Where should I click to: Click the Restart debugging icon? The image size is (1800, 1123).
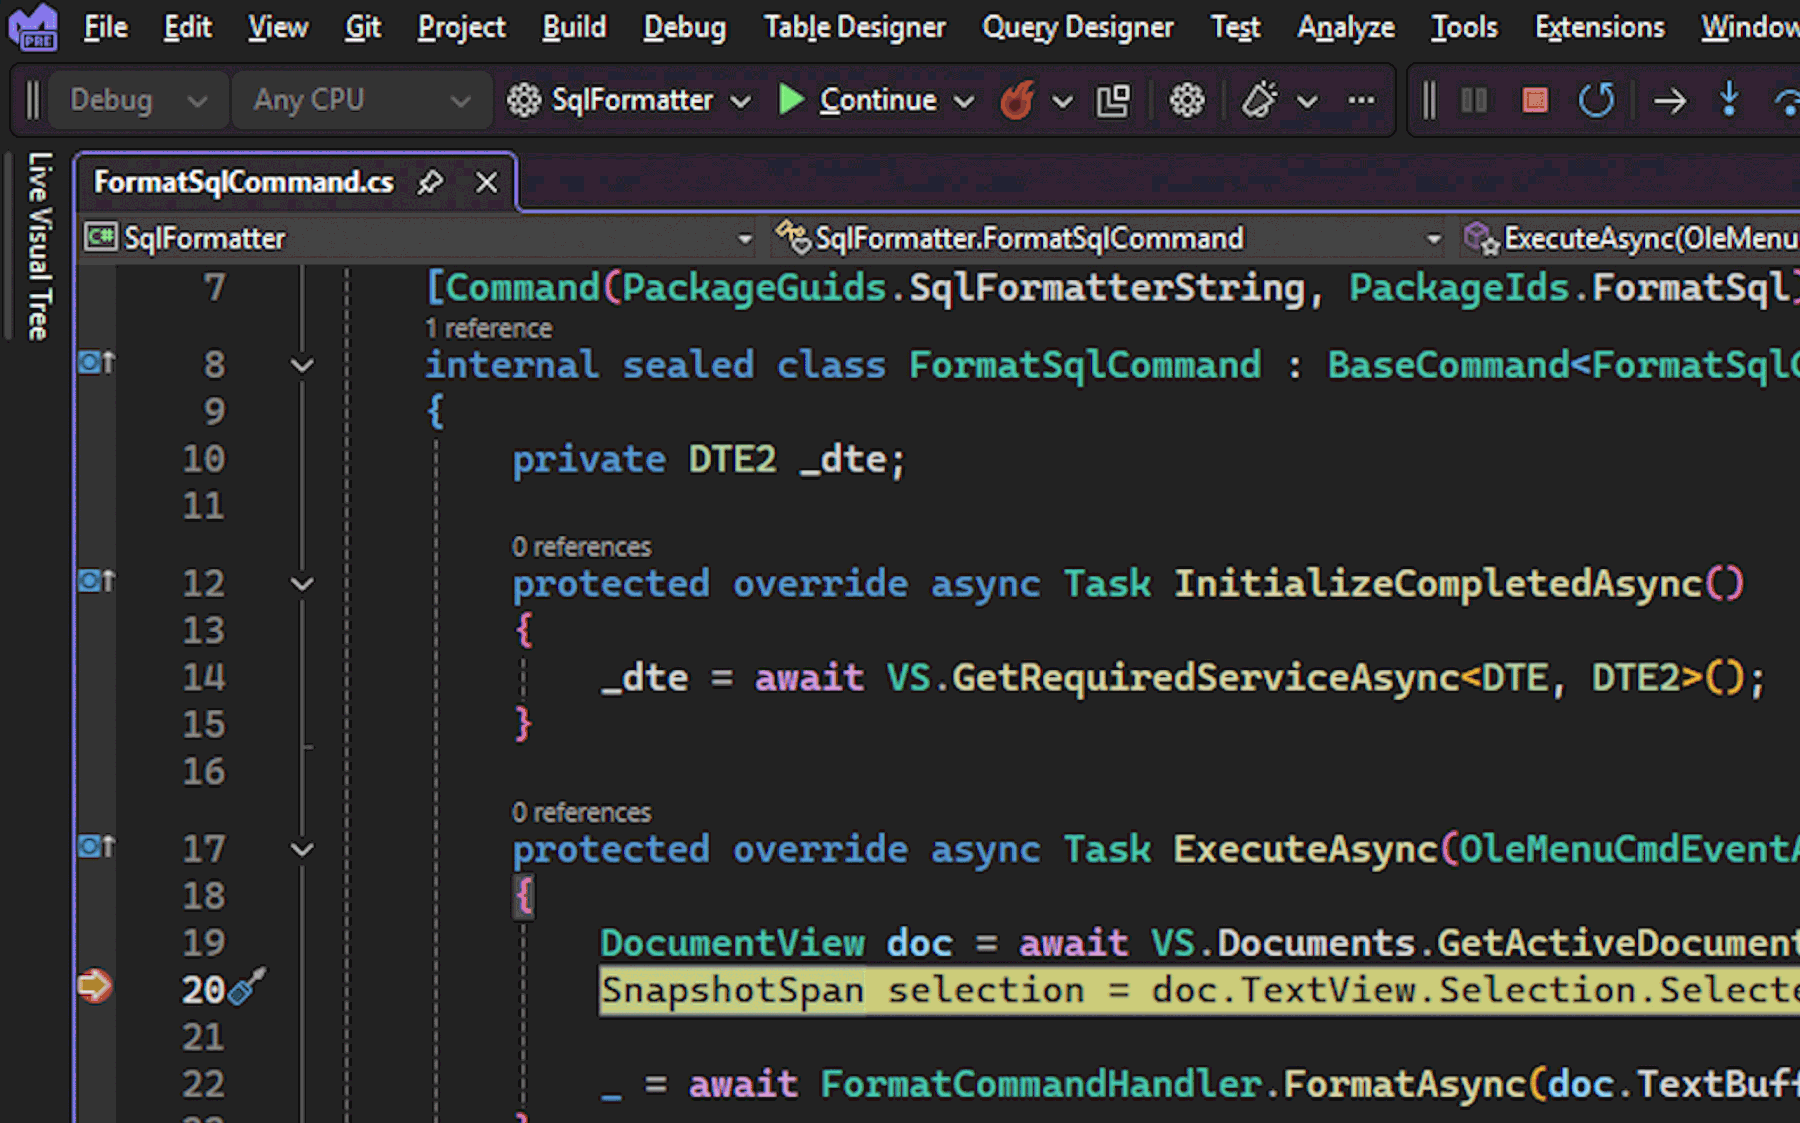click(x=1596, y=100)
